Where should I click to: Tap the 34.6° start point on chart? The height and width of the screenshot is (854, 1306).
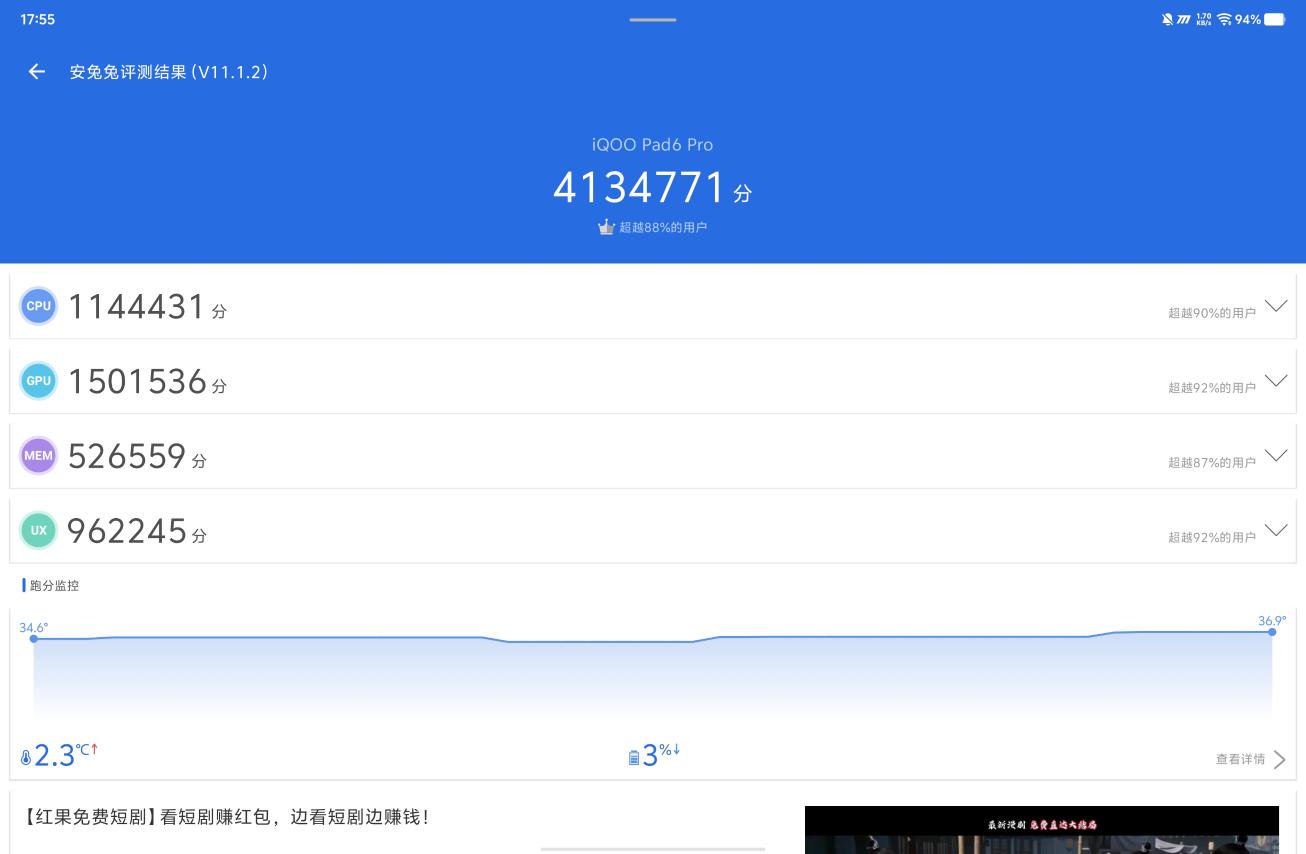coord(33,638)
